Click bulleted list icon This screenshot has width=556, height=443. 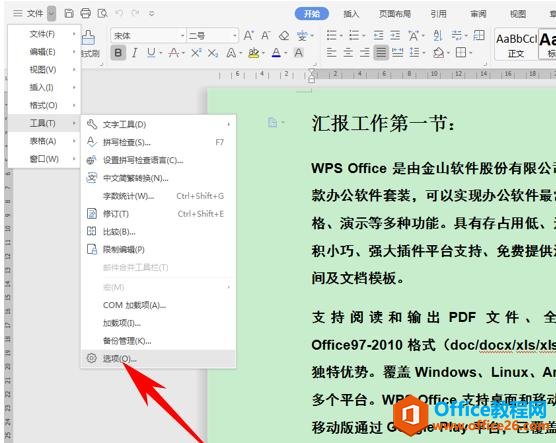[x=332, y=35]
